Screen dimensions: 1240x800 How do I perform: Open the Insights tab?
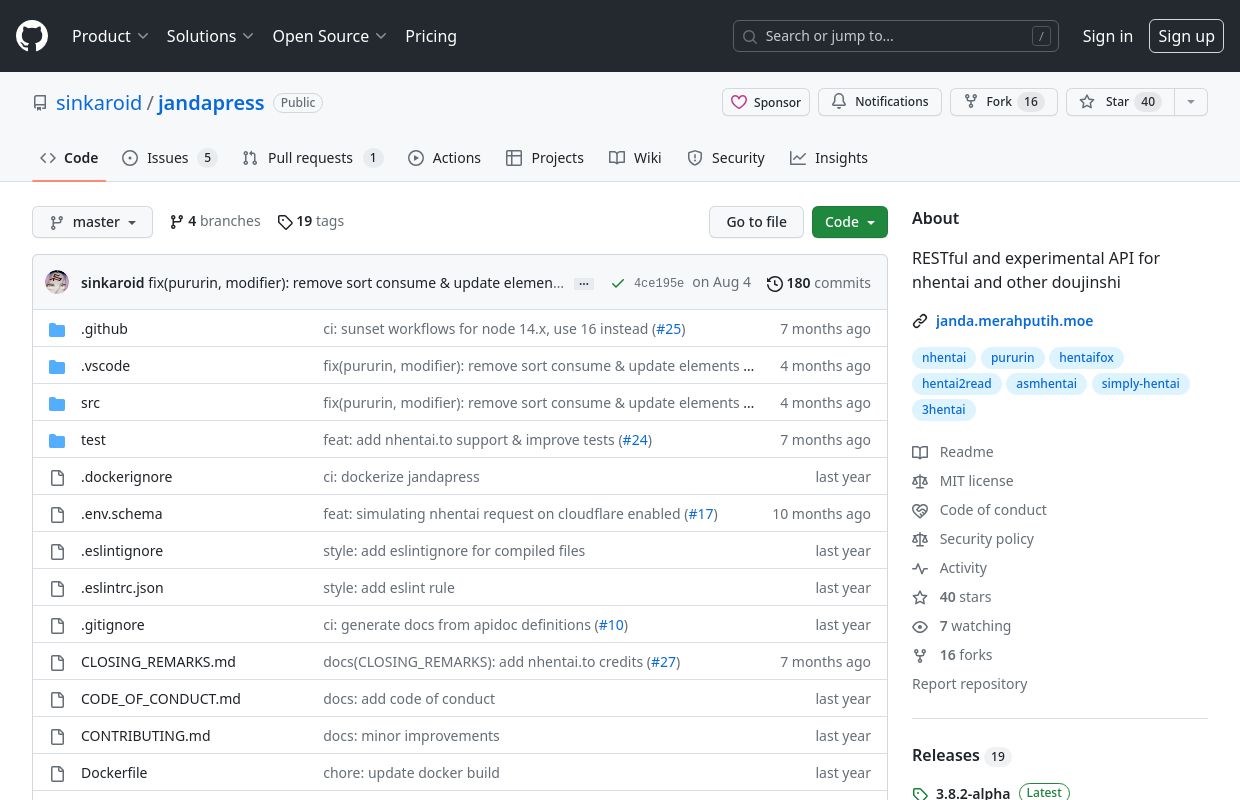[828, 158]
